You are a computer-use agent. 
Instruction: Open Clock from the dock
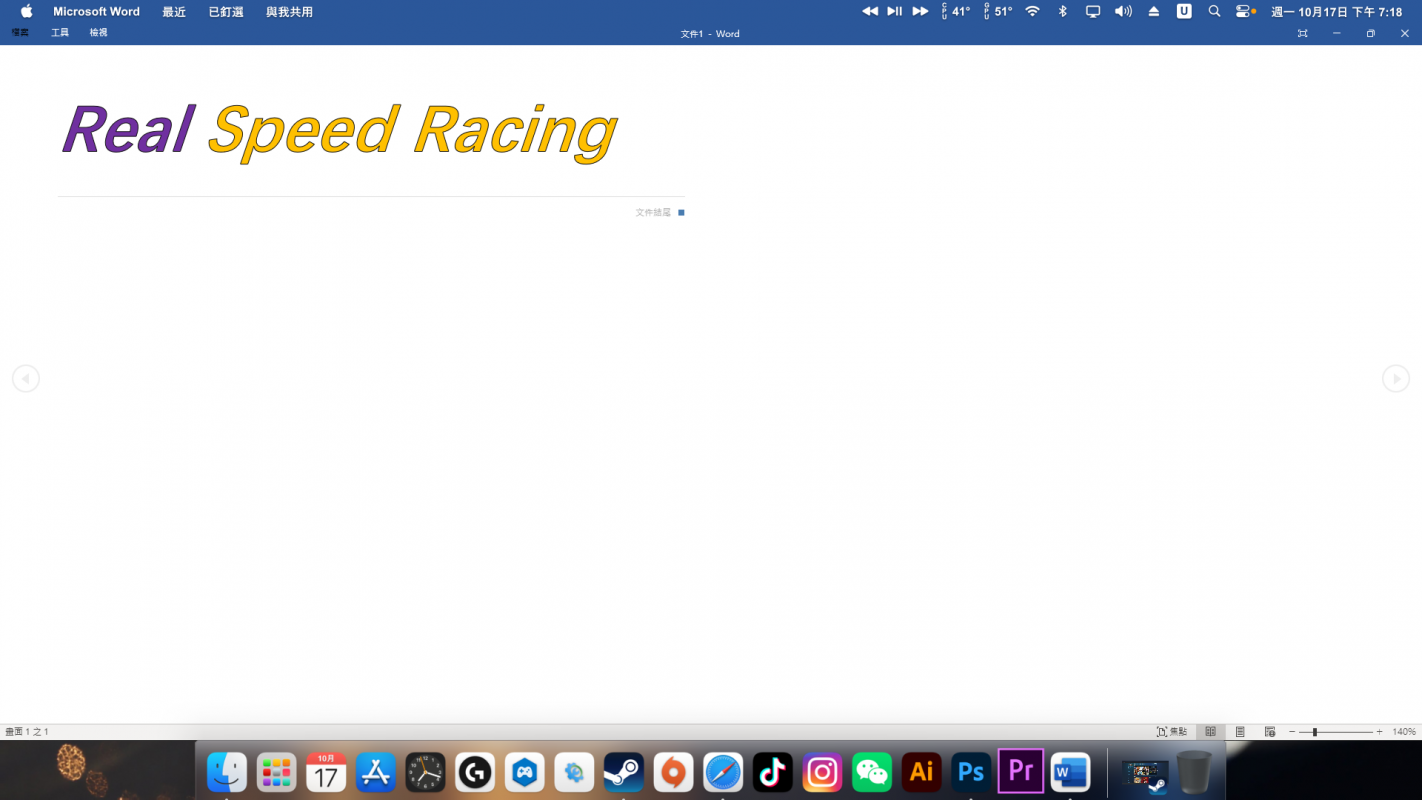[425, 772]
